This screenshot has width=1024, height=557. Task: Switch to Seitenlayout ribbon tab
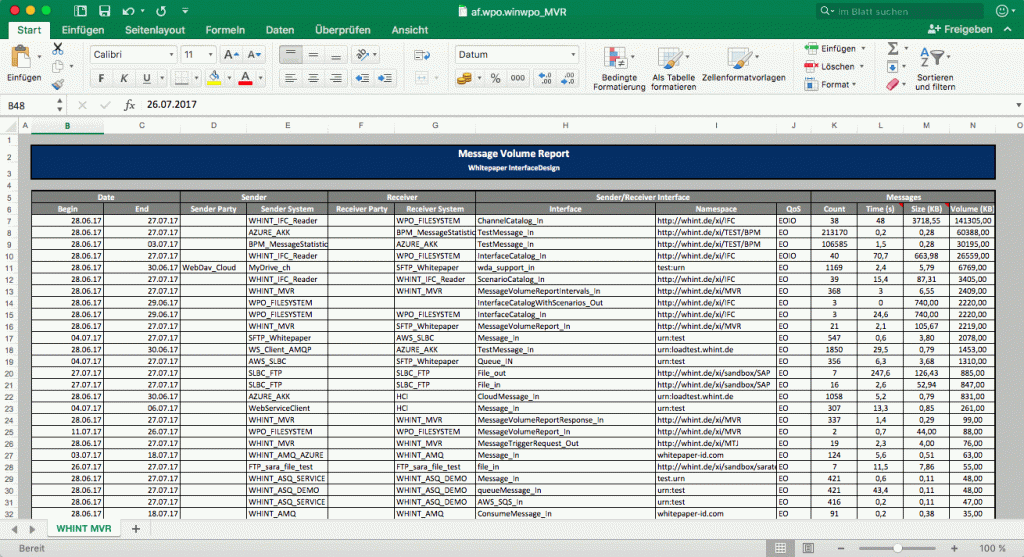[x=155, y=30]
